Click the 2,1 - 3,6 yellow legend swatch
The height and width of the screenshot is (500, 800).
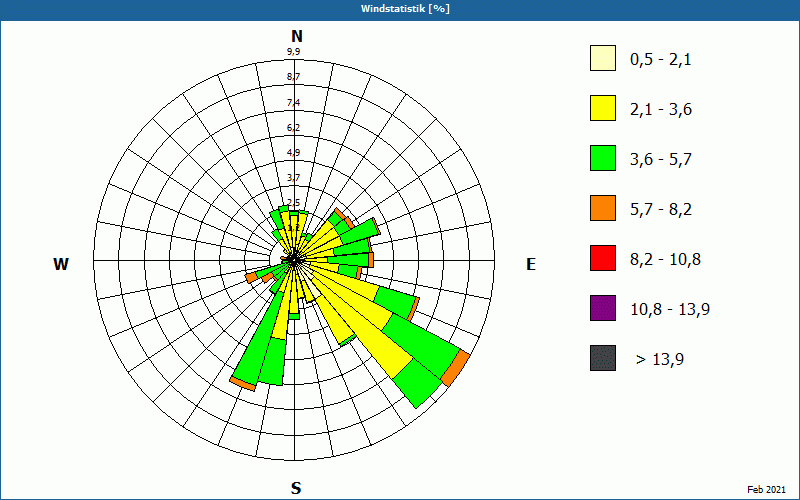tap(603, 108)
